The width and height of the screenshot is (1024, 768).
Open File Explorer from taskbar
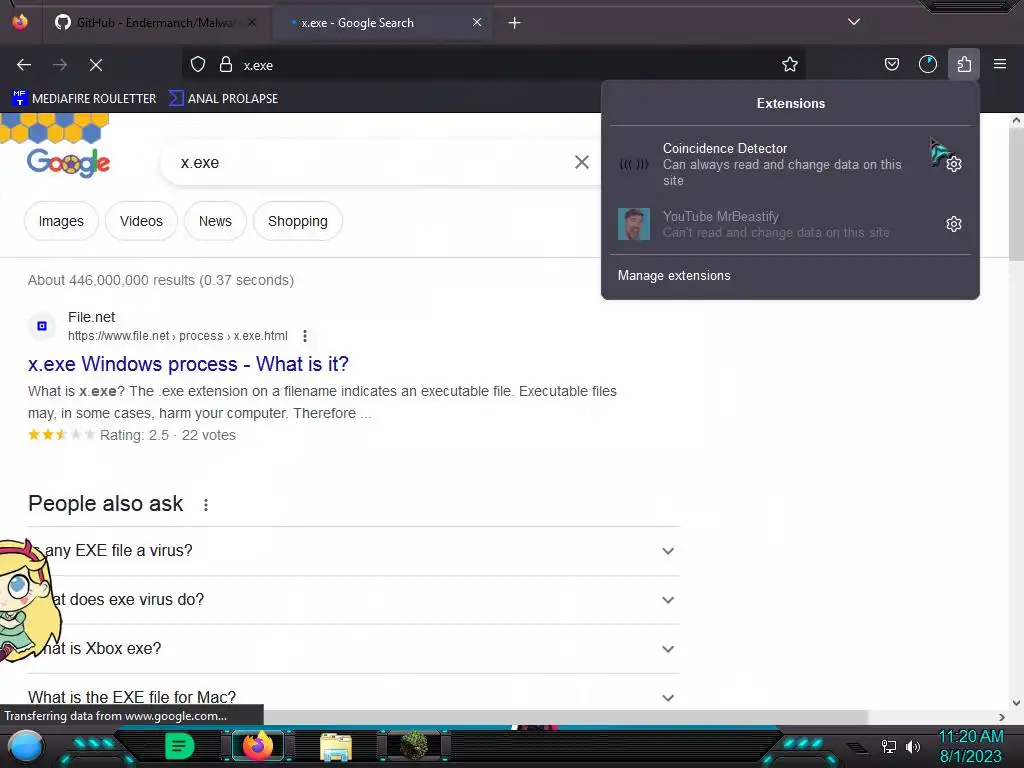coord(336,747)
